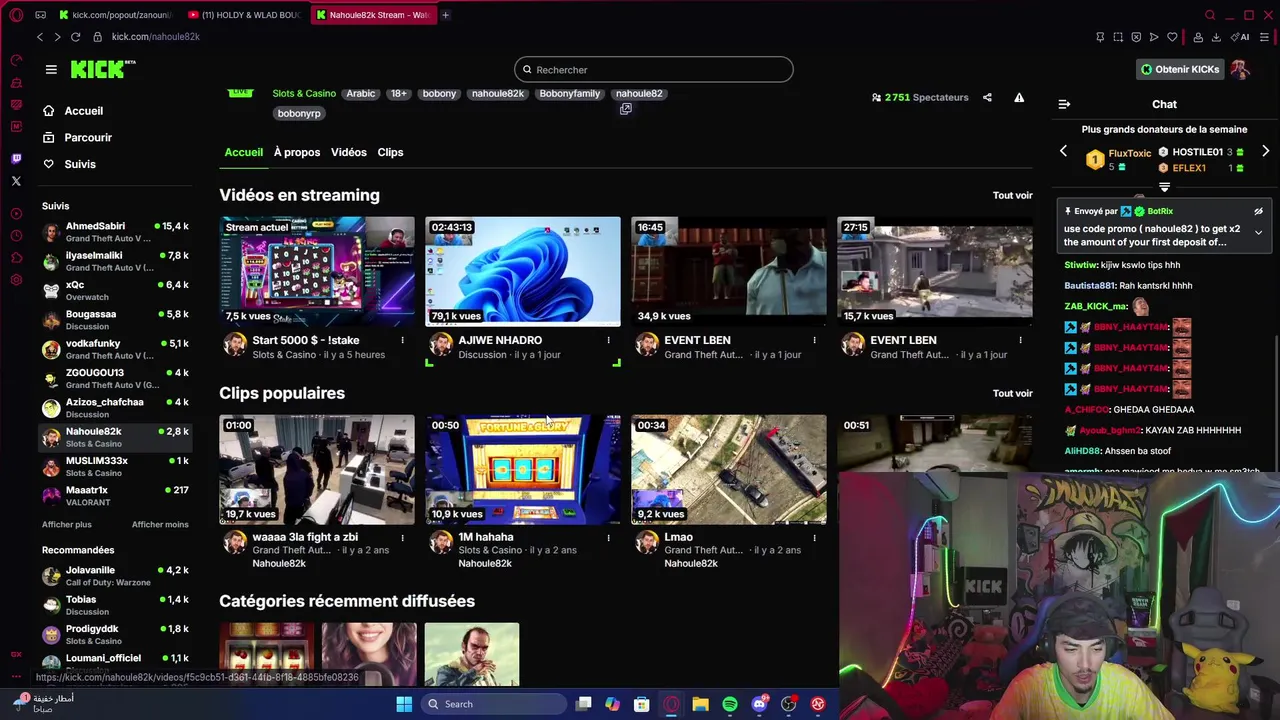
Task: Switch to the Accueil channel tab
Action: (x=243, y=152)
